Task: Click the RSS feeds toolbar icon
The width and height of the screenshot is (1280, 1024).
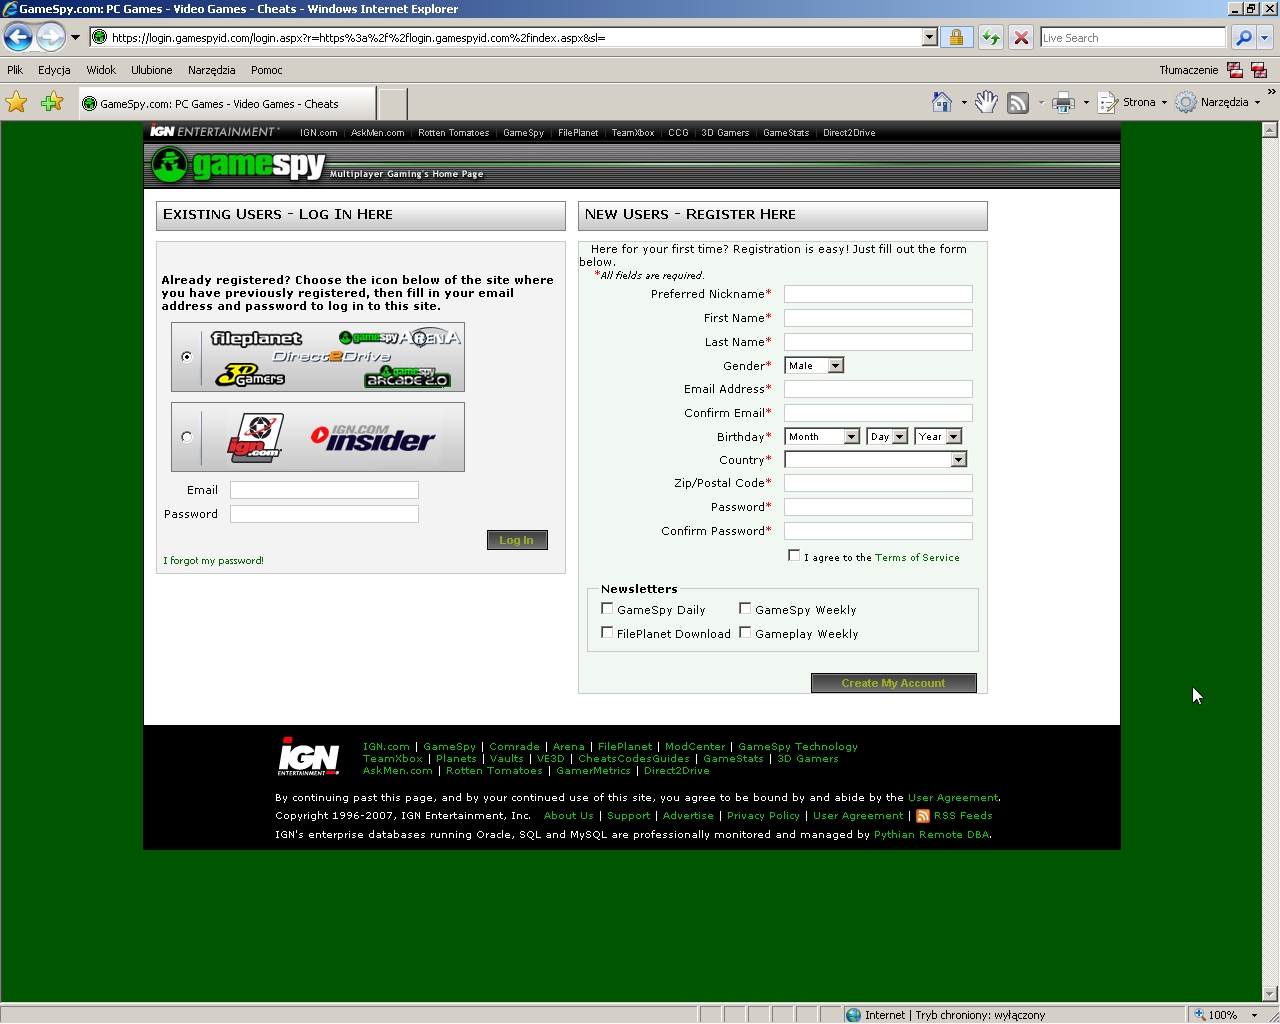Action: click(1018, 102)
